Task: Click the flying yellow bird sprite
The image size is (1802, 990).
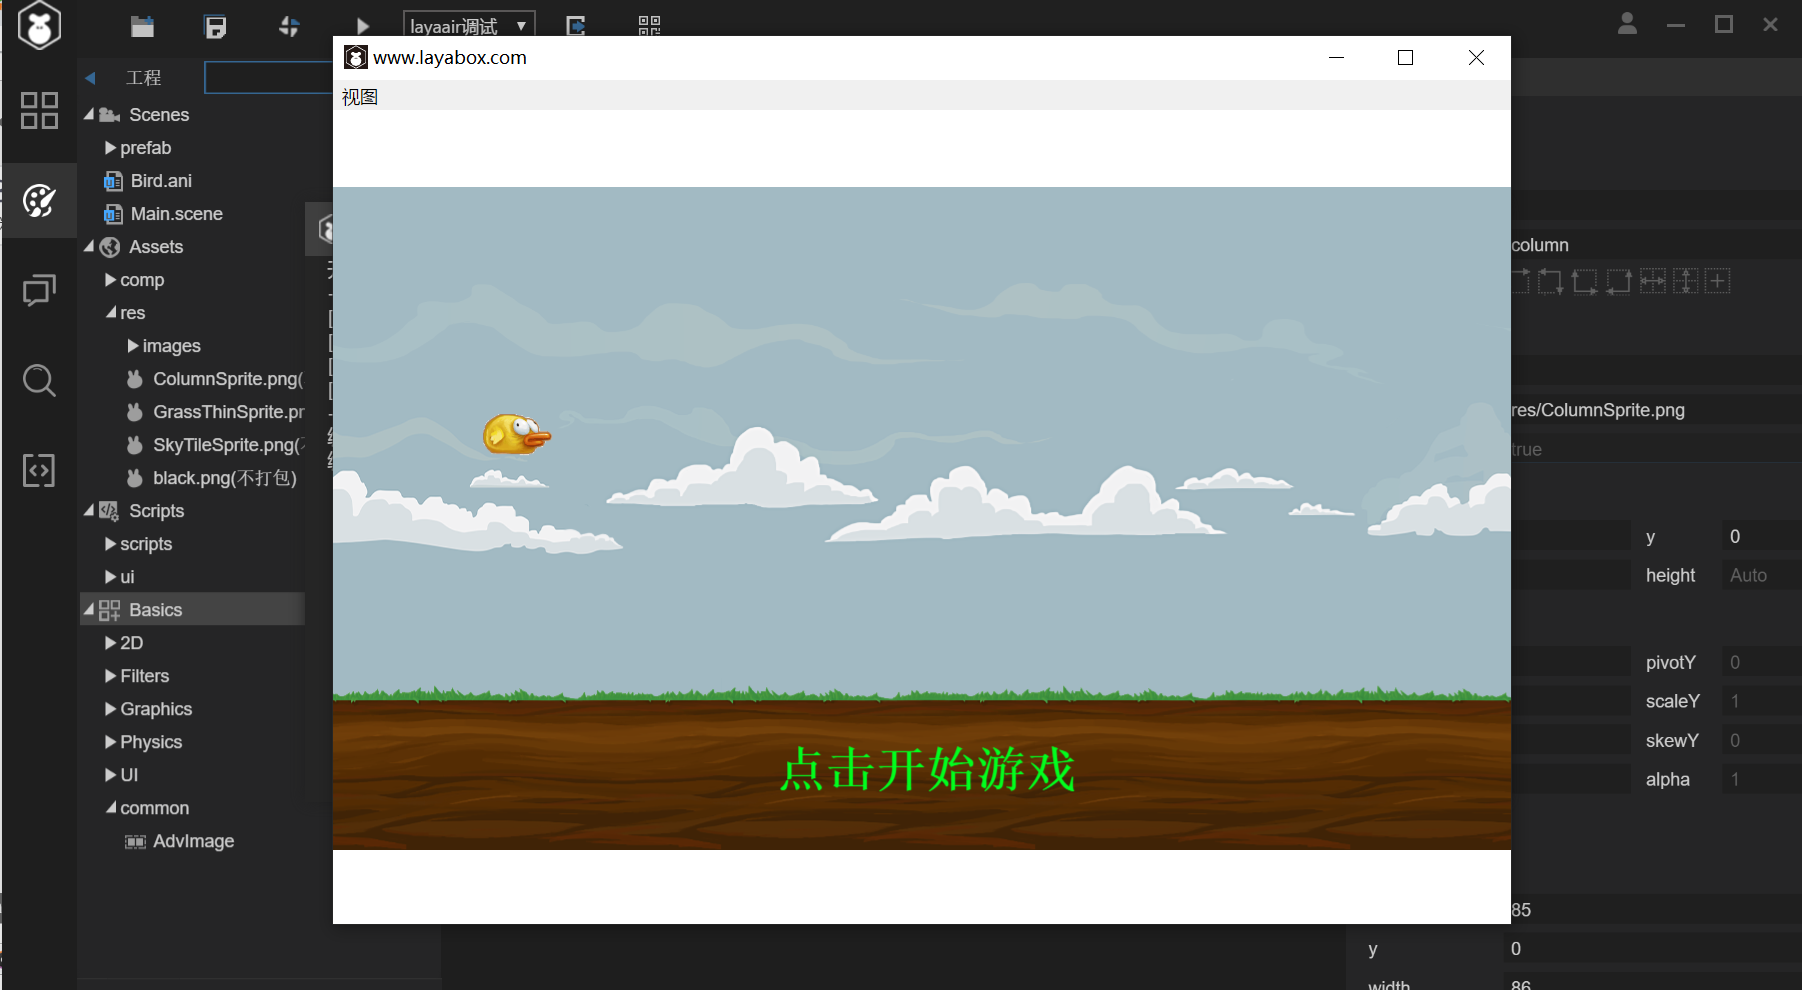Action: tap(516, 434)
